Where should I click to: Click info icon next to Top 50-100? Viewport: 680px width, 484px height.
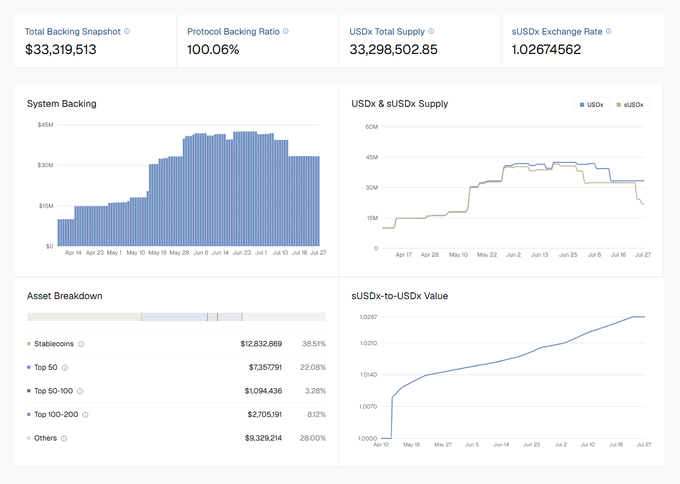[80, 391]
